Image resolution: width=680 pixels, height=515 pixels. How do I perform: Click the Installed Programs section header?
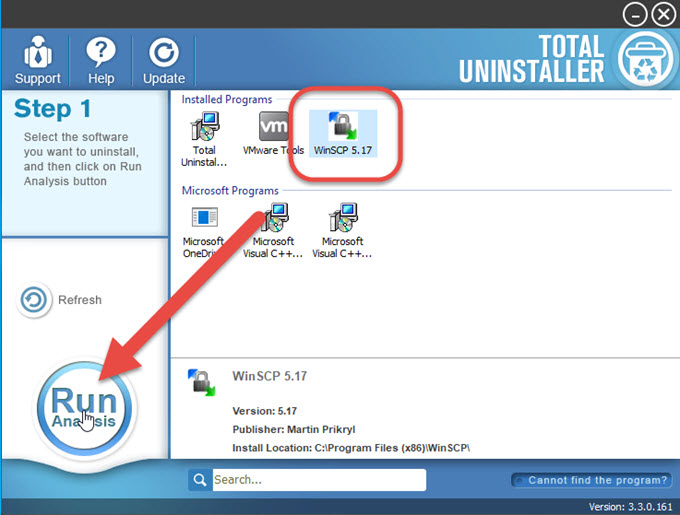[x=227, y=99]
